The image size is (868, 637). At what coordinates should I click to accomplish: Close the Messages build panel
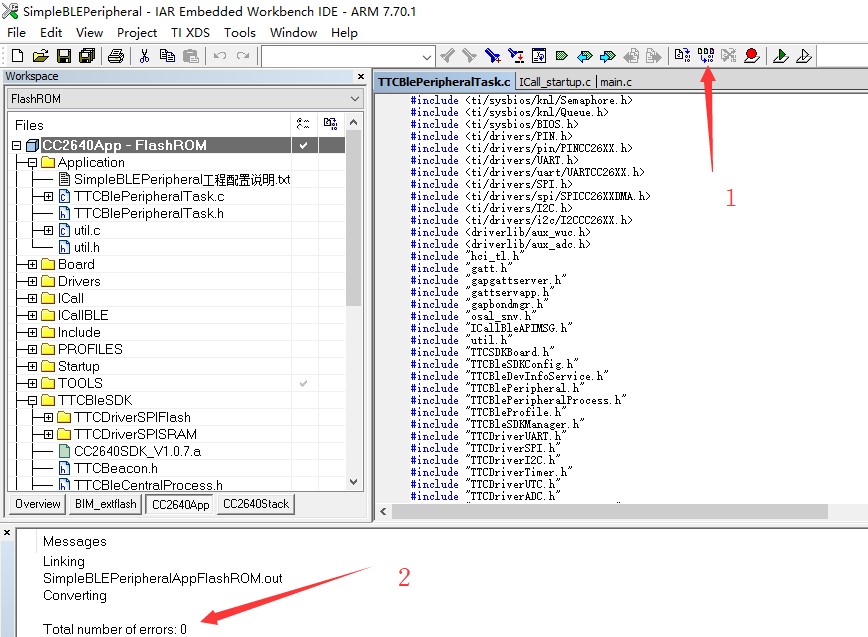tap(7, 533)
